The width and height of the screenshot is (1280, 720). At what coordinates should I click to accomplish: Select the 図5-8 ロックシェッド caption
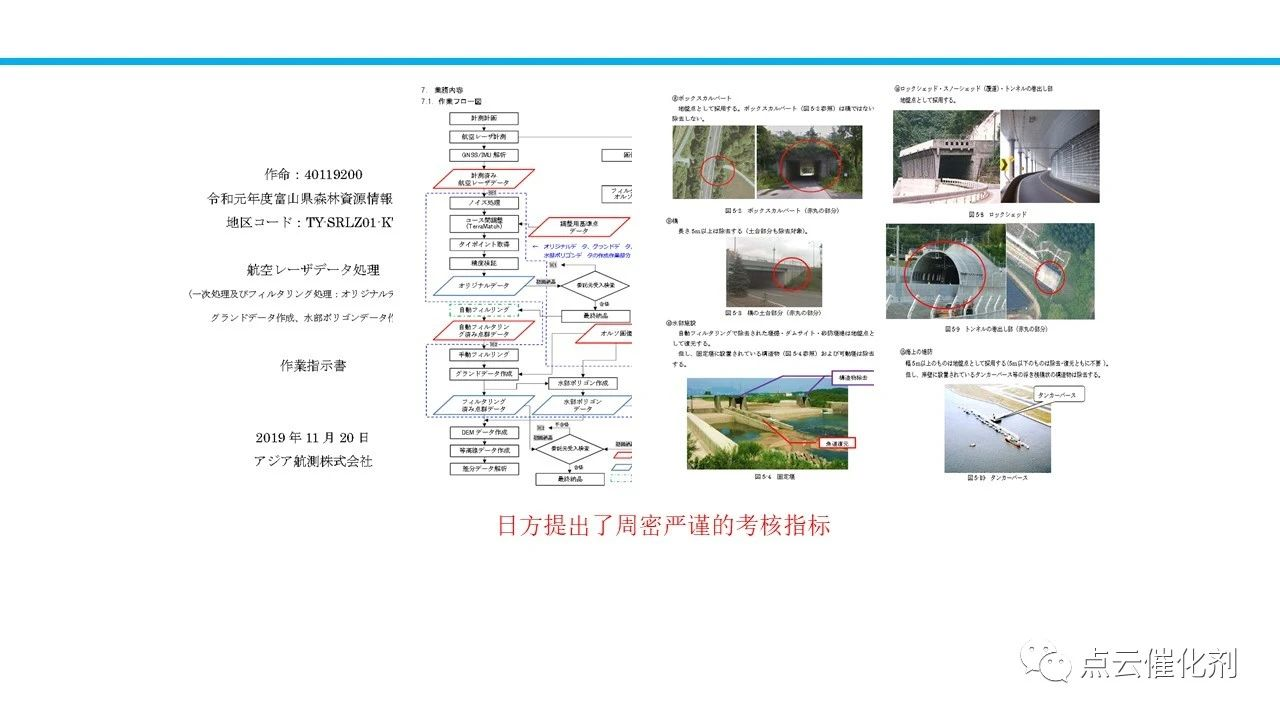pos(997,214)
